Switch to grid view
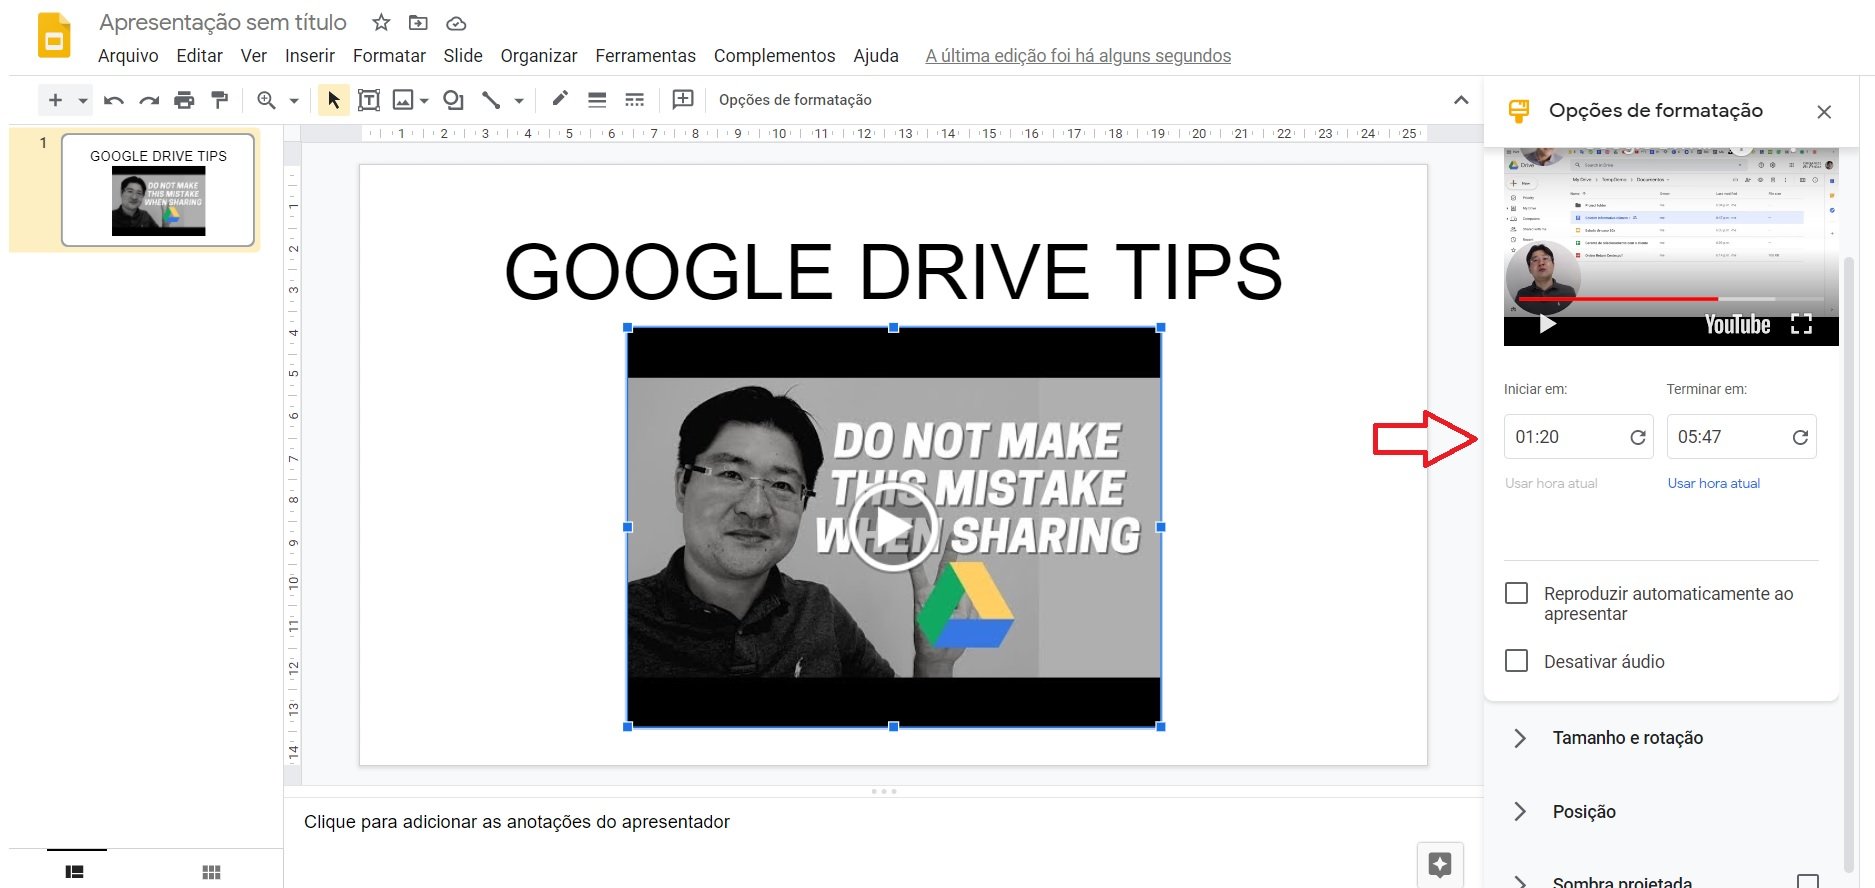This screenshot has height=888, width=1875. click(211, 872)
